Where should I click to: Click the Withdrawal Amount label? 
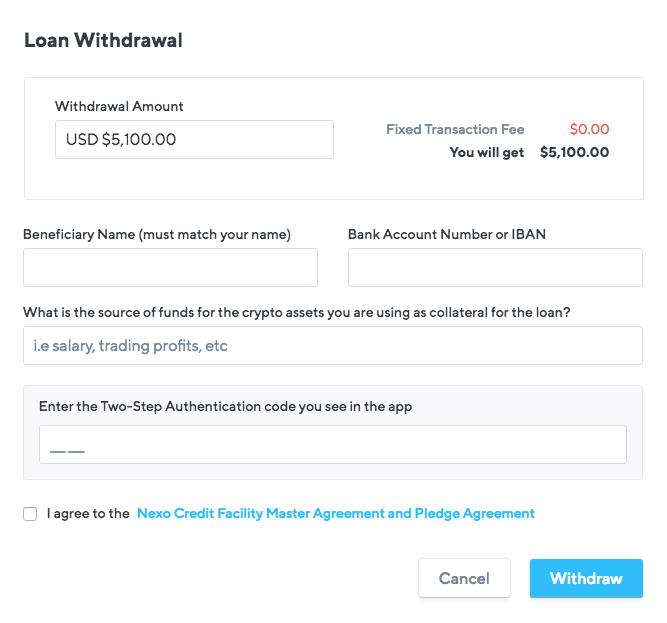(x=119, y=106)
